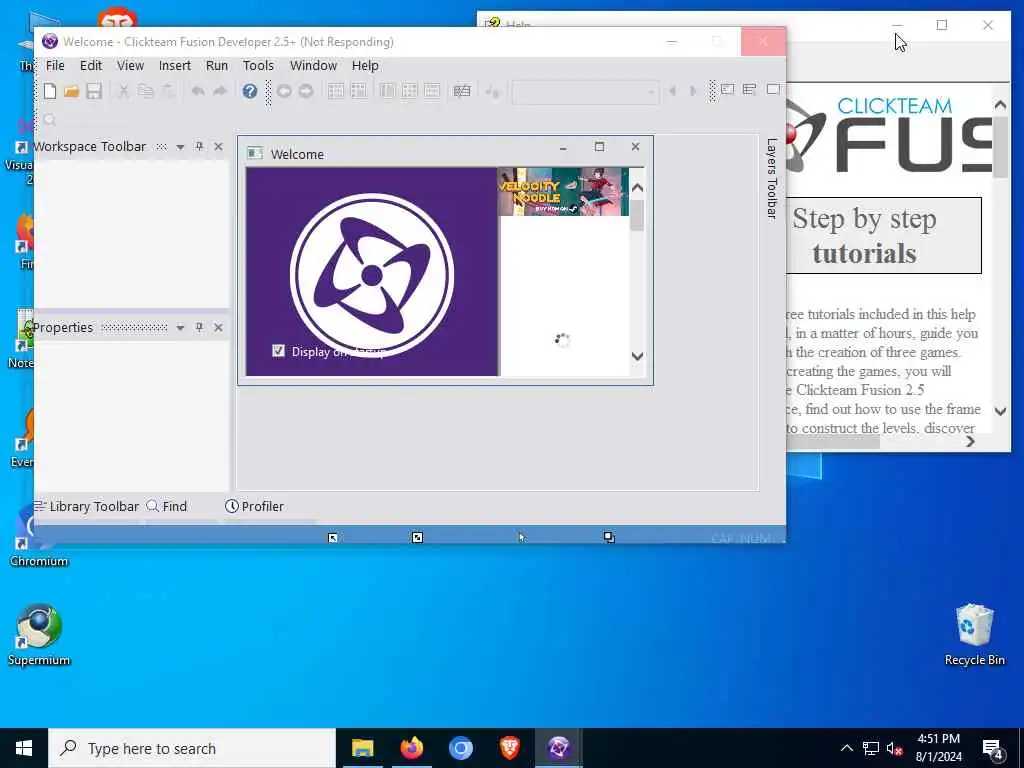Select the Recycle Bin desktop icon

[974, 635]
